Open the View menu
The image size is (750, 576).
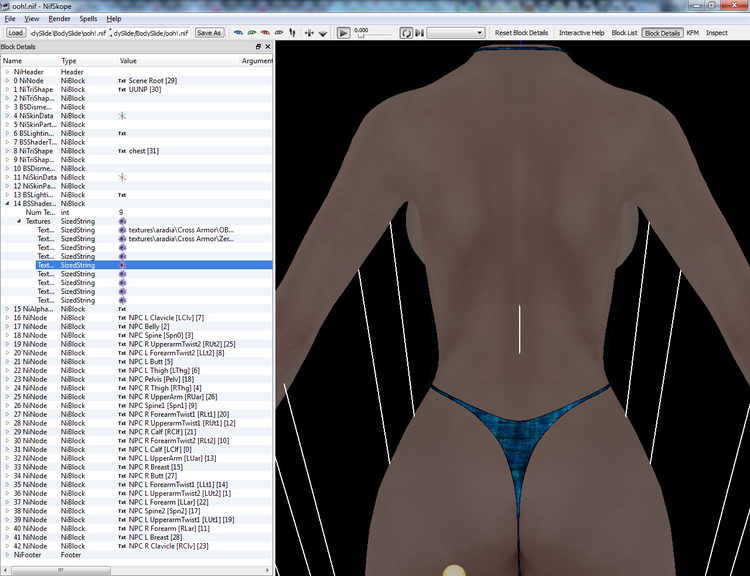pos(32,19)
